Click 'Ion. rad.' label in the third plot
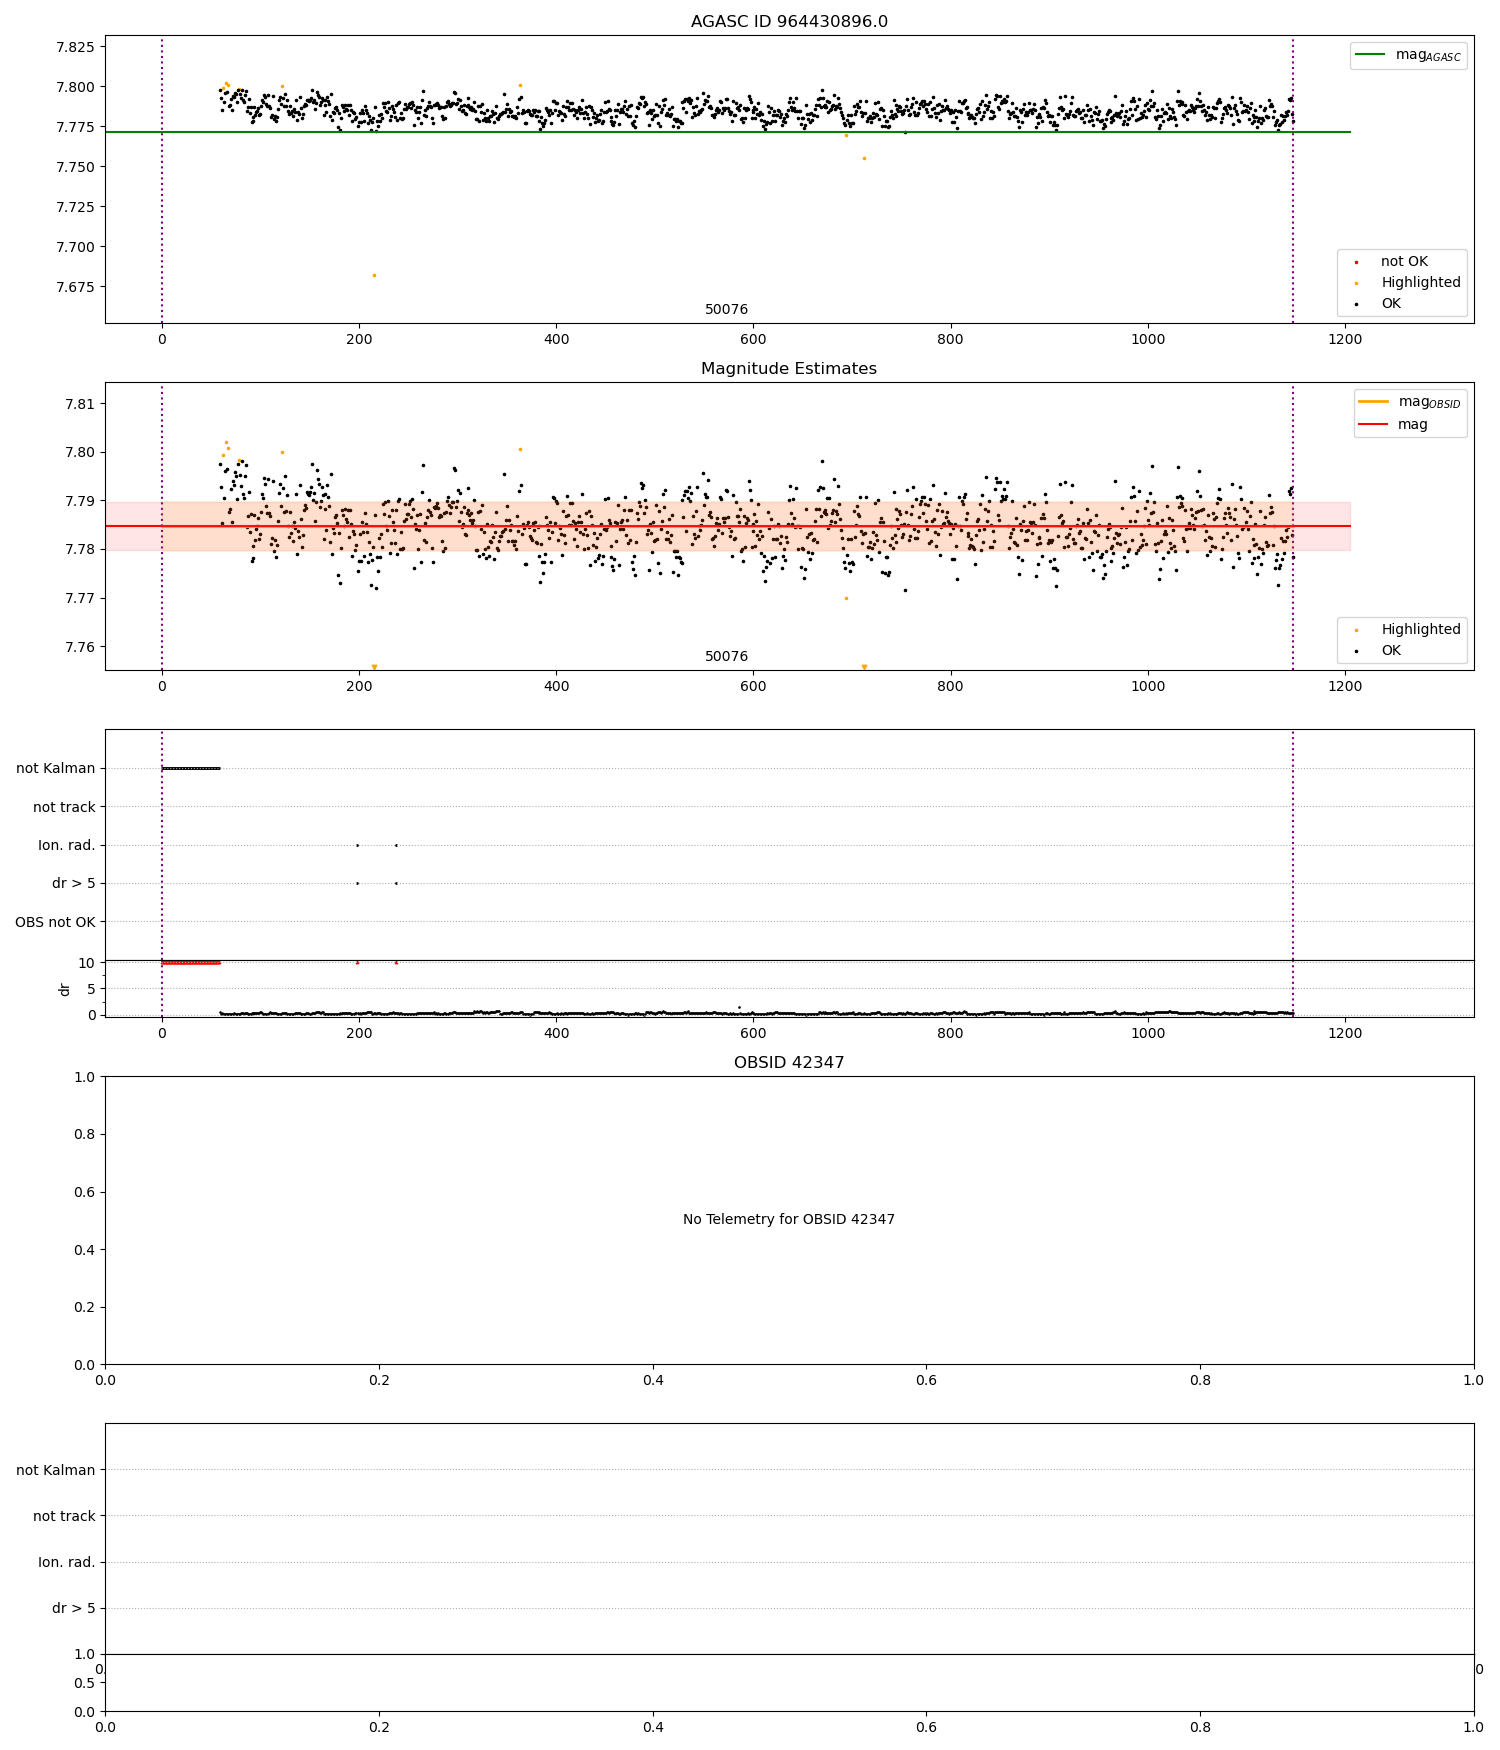1500x1750 pixels. 67,846
